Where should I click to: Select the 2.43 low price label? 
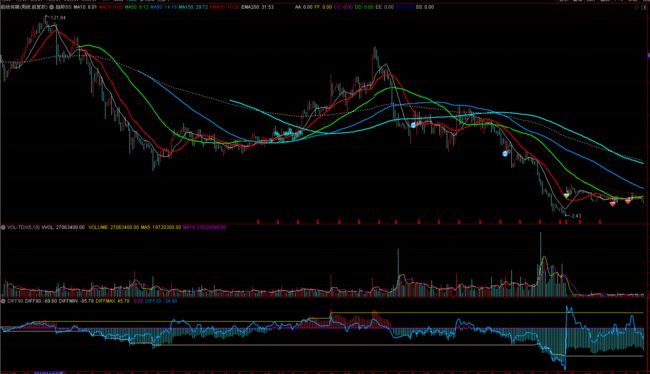click(x=576, y=216)
